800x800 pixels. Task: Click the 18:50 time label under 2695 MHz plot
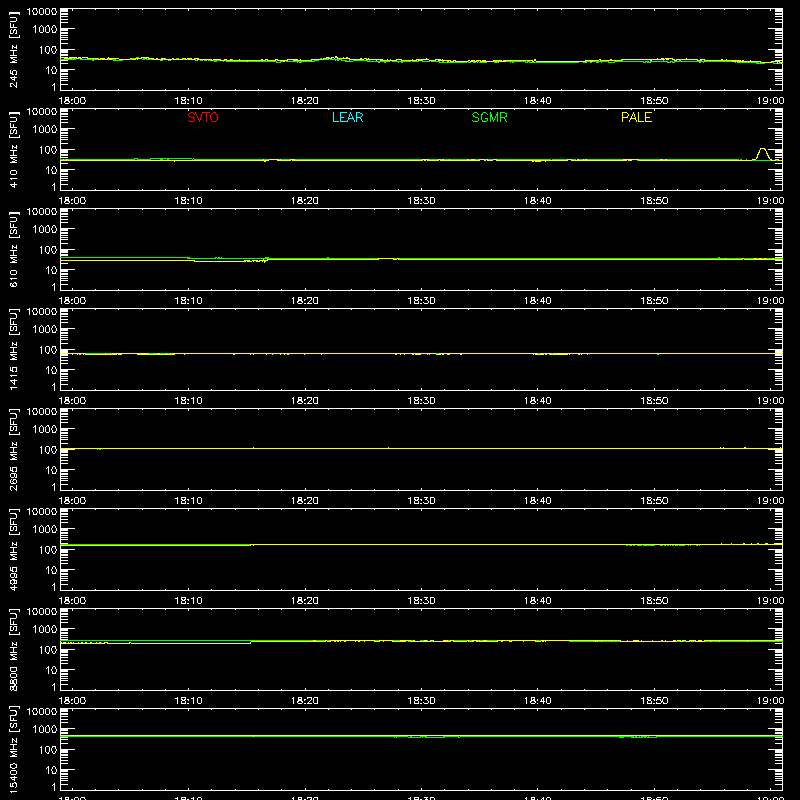(x=654, y=501)
